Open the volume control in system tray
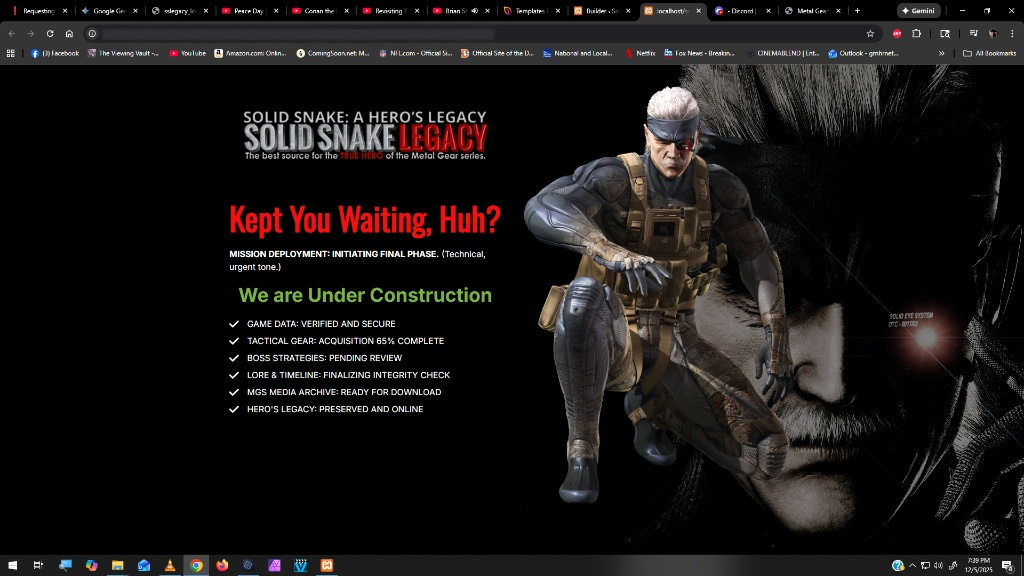 pos(938,566)
